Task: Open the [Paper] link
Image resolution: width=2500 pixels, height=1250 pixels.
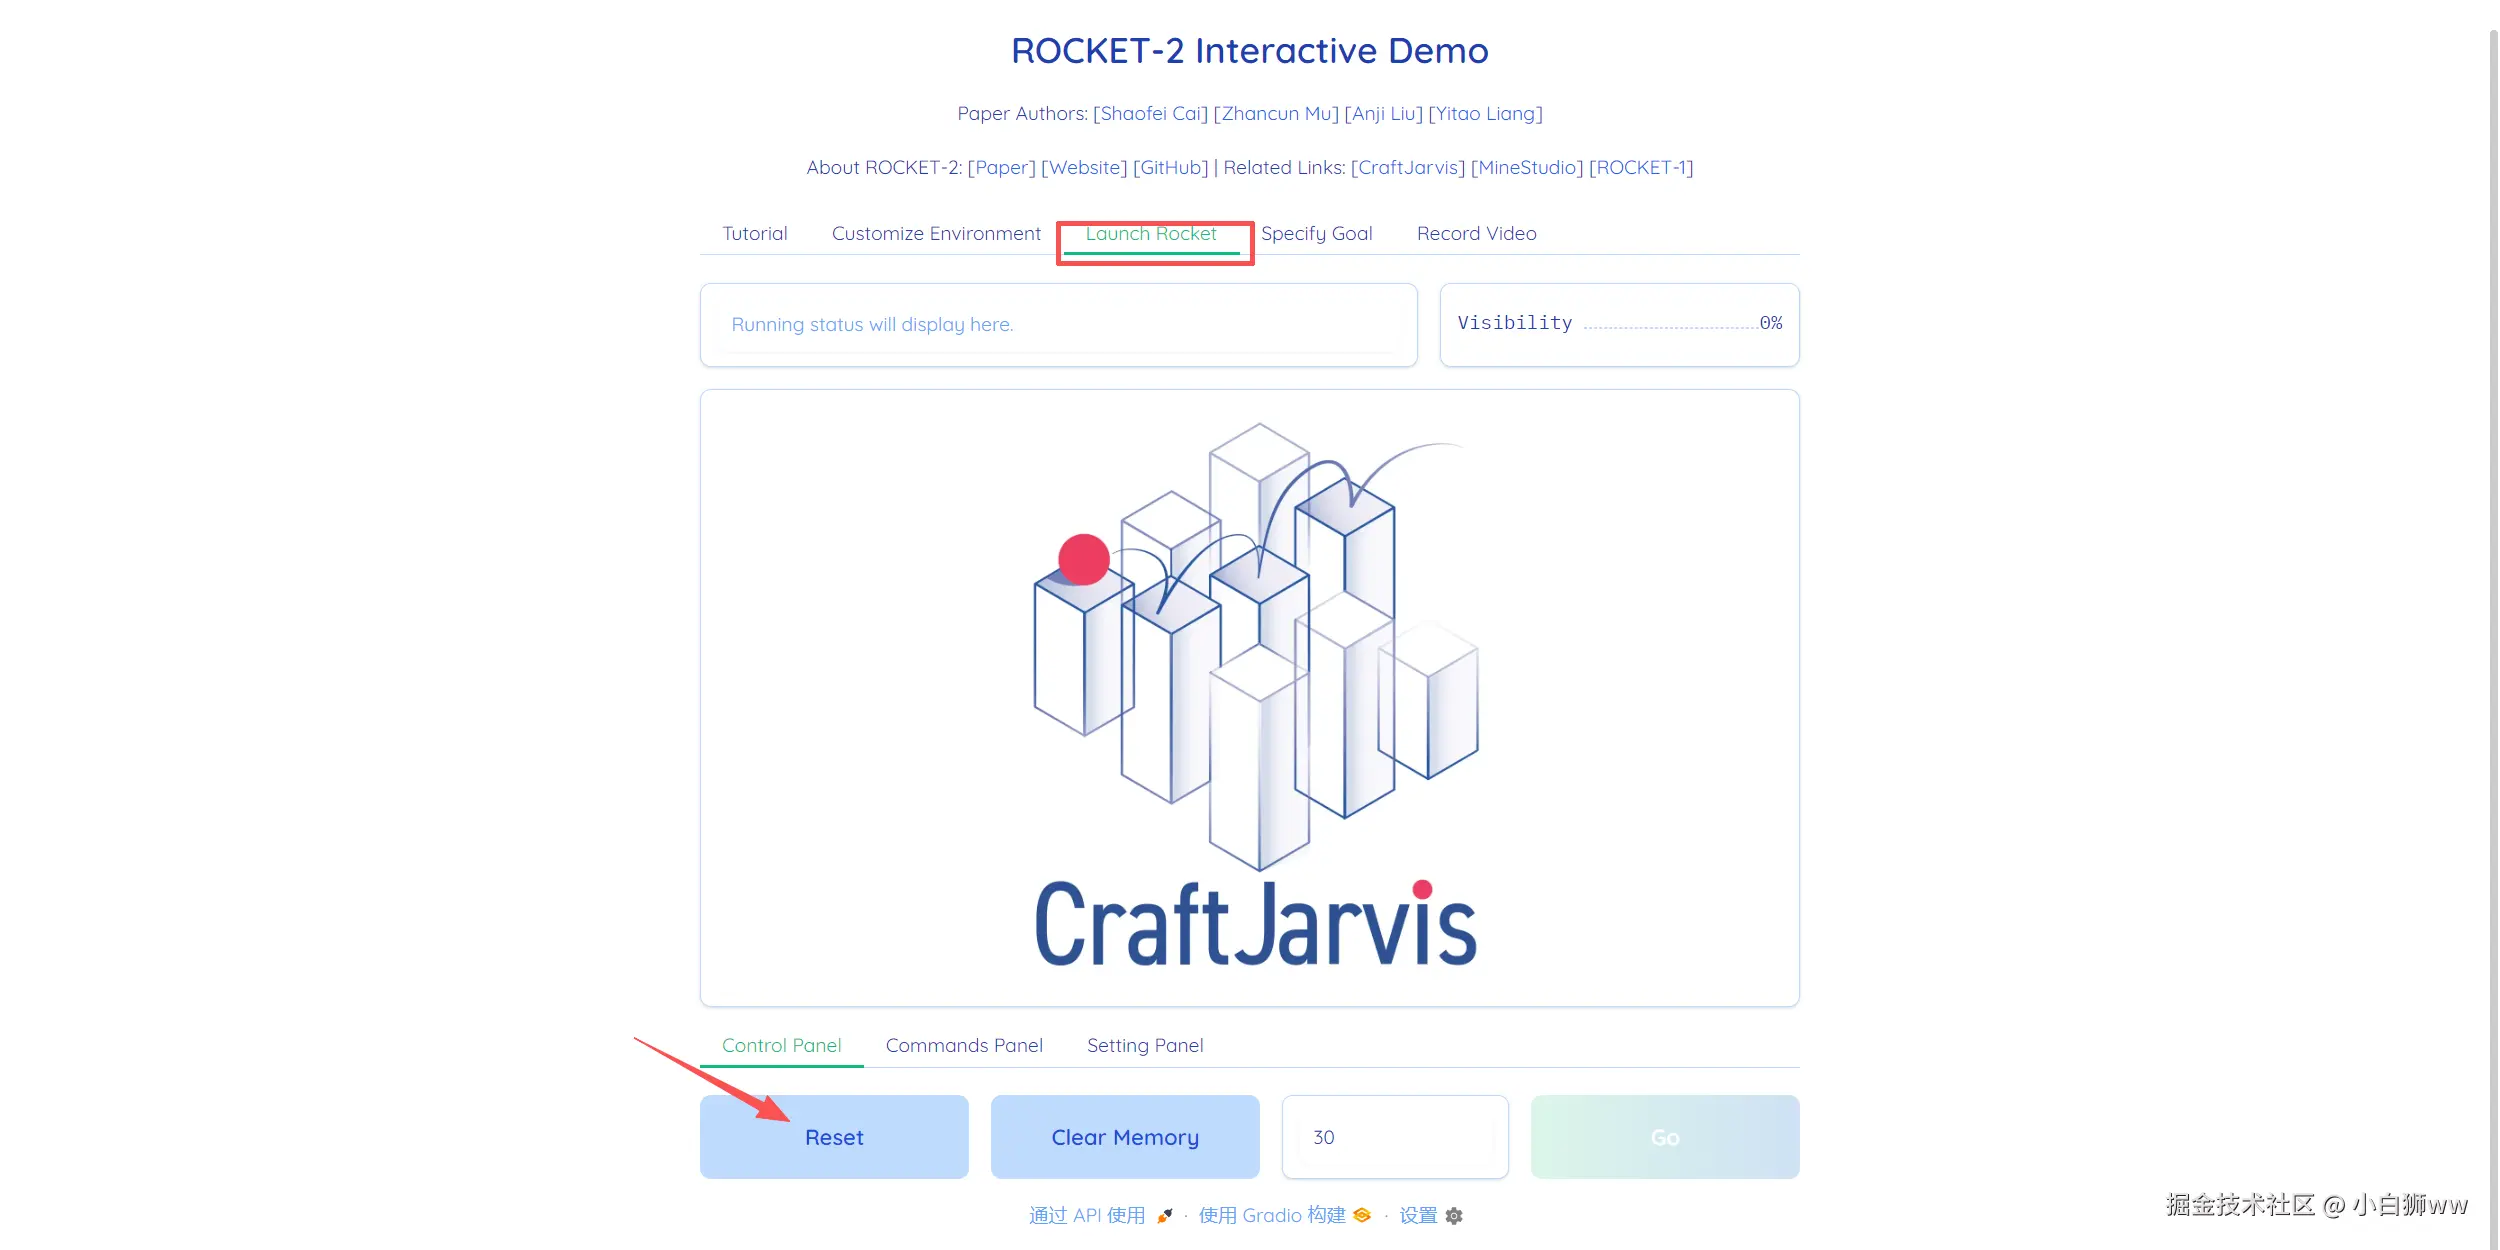Action: [1002, 167]
